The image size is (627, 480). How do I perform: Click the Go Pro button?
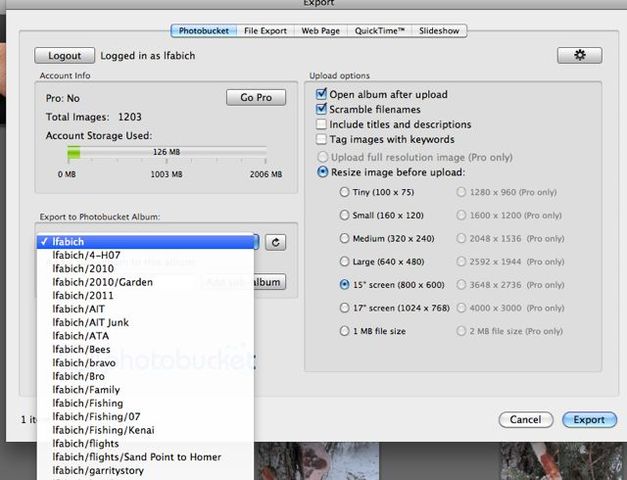(x=256, y=97)
